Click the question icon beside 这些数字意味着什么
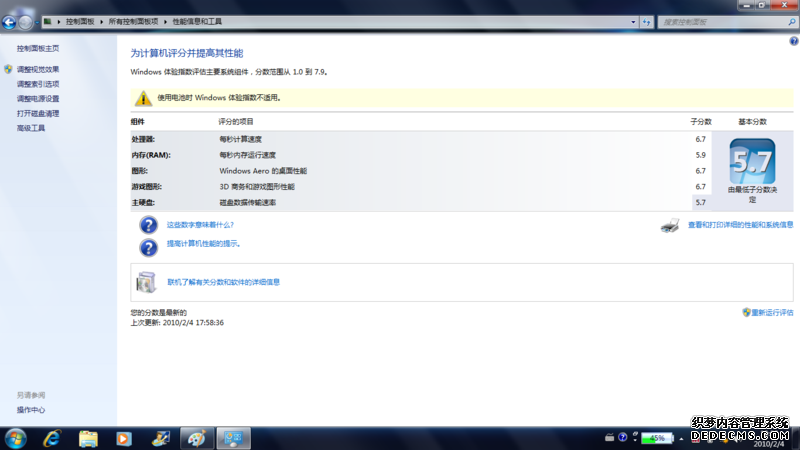The width and height of the screenshot is (800, 450). click(148, 225)
